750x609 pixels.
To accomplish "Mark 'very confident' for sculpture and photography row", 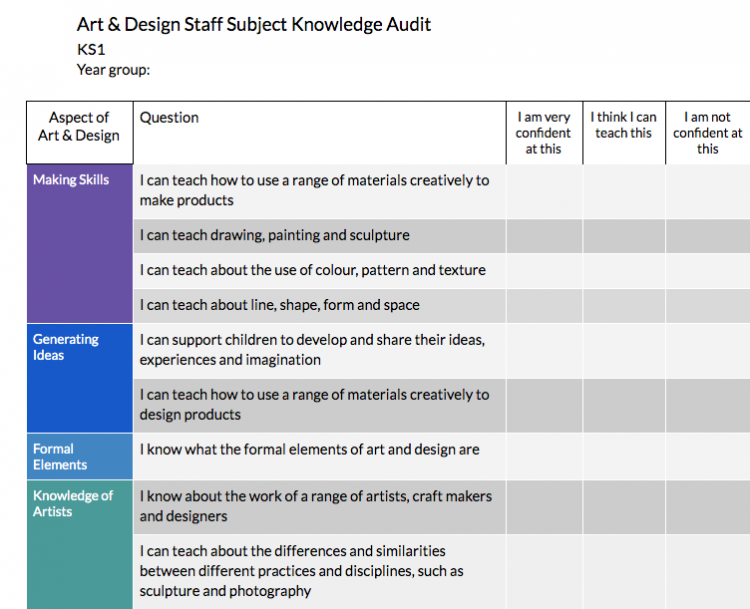I will click(544, 572).
